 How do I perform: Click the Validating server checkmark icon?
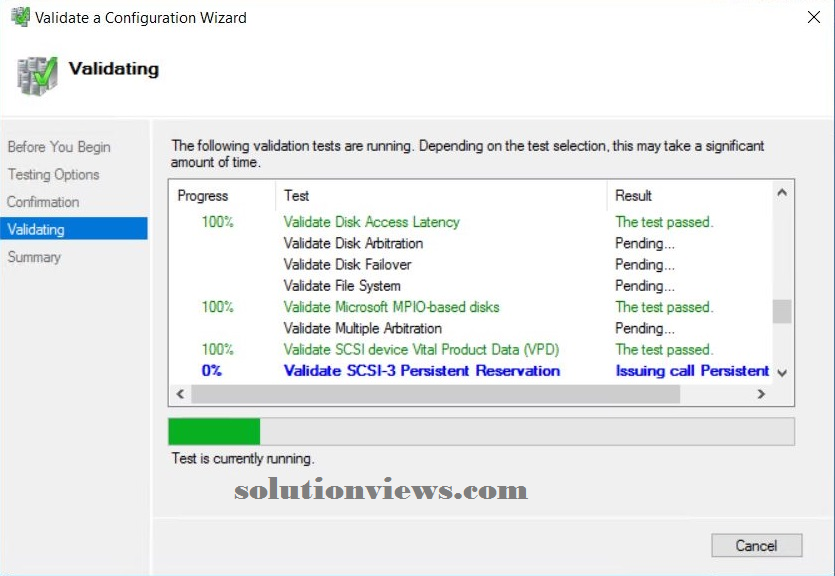[x=37, y=76]
